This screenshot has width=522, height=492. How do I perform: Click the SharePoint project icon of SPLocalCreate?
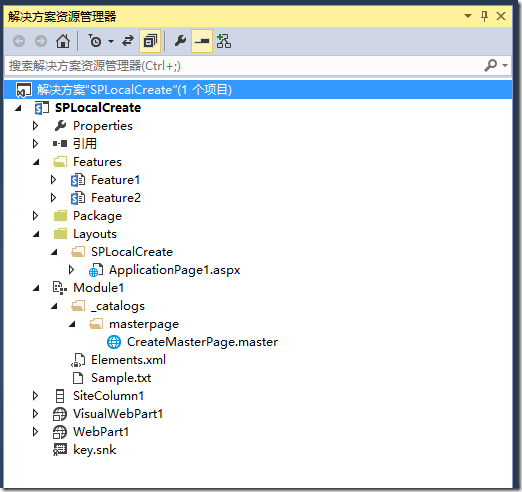42,108
